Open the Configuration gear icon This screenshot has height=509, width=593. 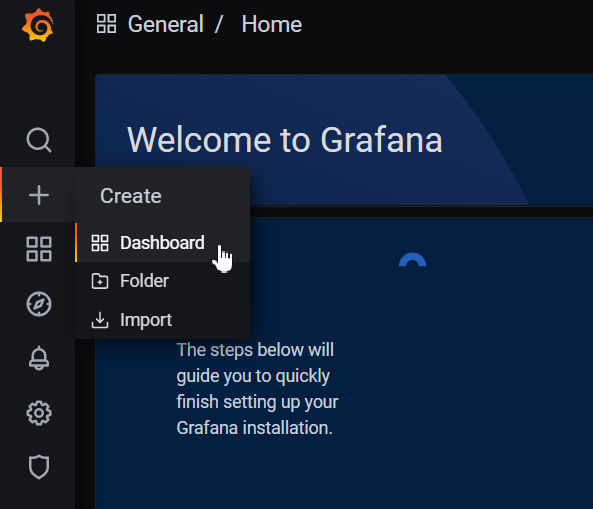tap(39, 413)
